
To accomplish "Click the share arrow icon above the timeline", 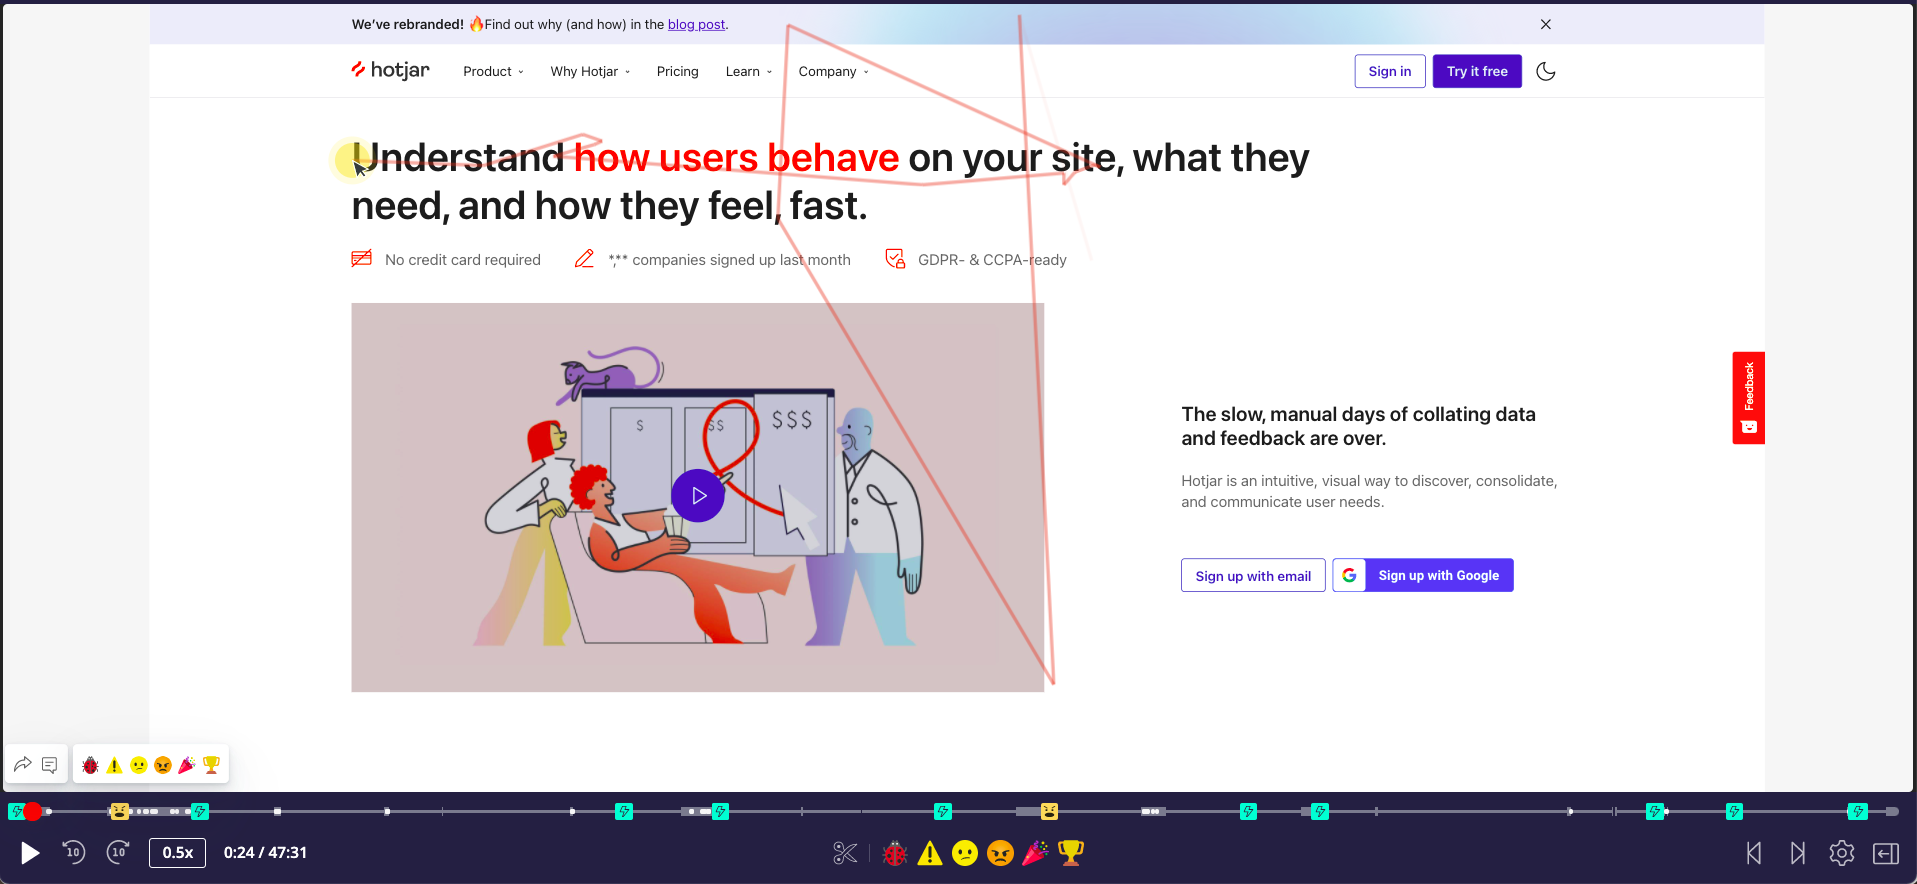I will coord(22,764).
